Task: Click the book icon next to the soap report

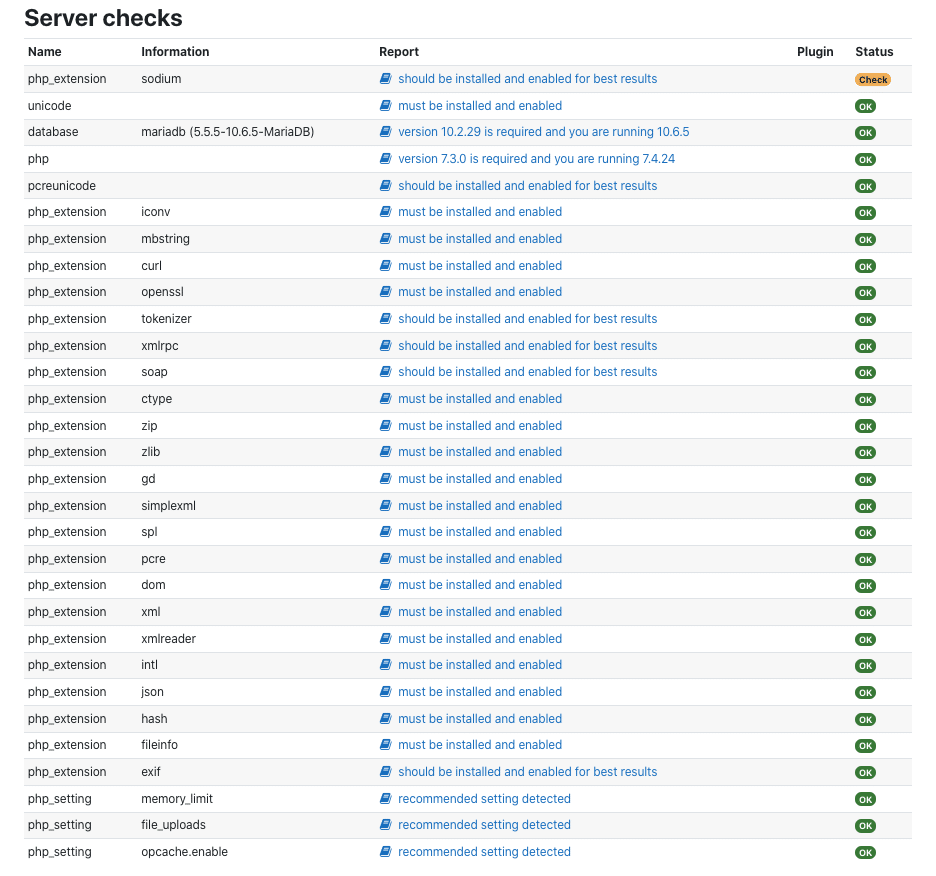Action: tap(386, 371)
